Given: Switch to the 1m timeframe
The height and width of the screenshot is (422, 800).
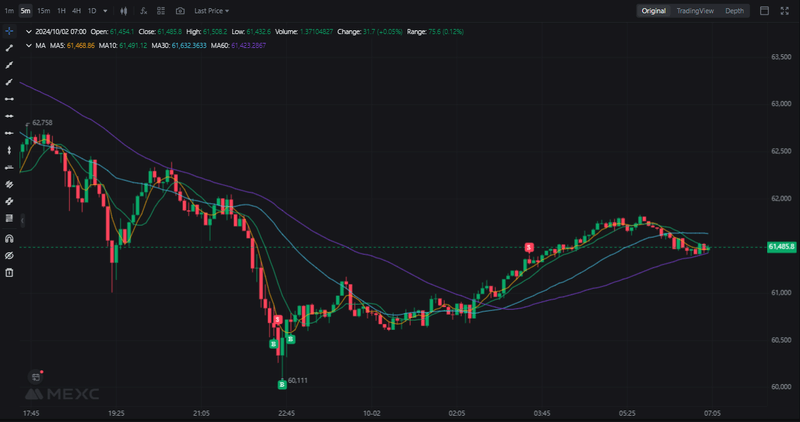Looking at the screenshot, I should coord(9,11).
